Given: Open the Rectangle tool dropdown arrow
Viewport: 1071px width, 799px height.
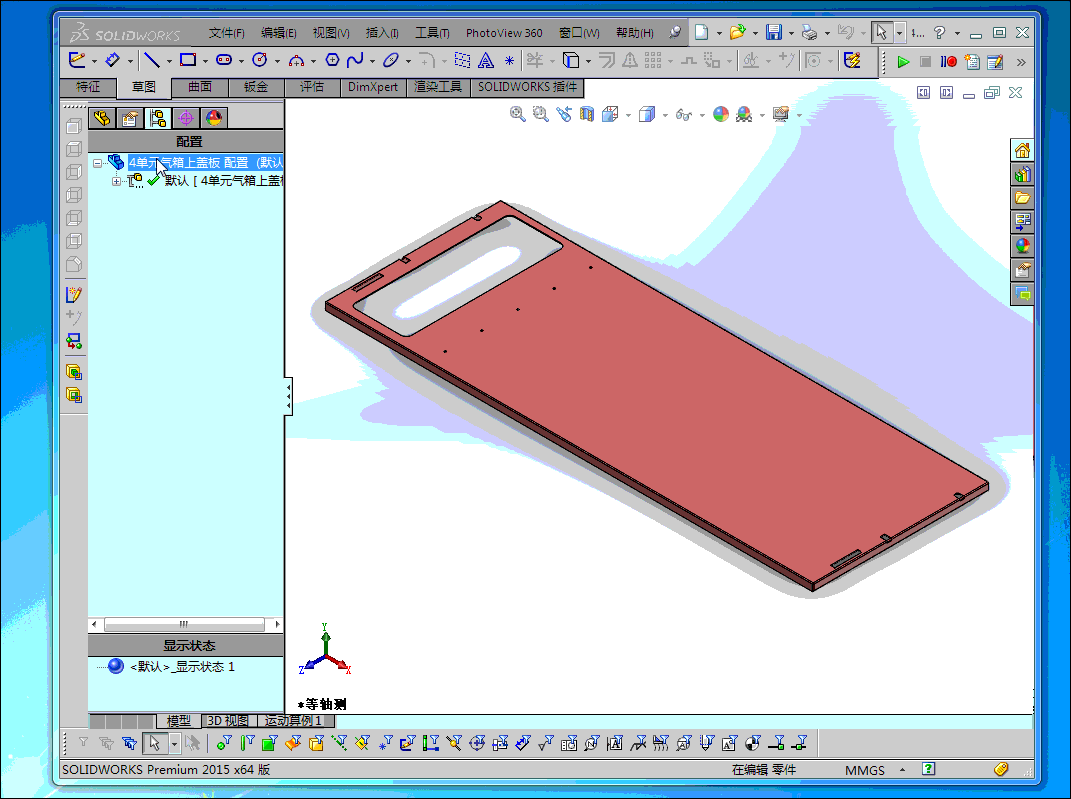Looking at the screenshot, I should [205, 61].
